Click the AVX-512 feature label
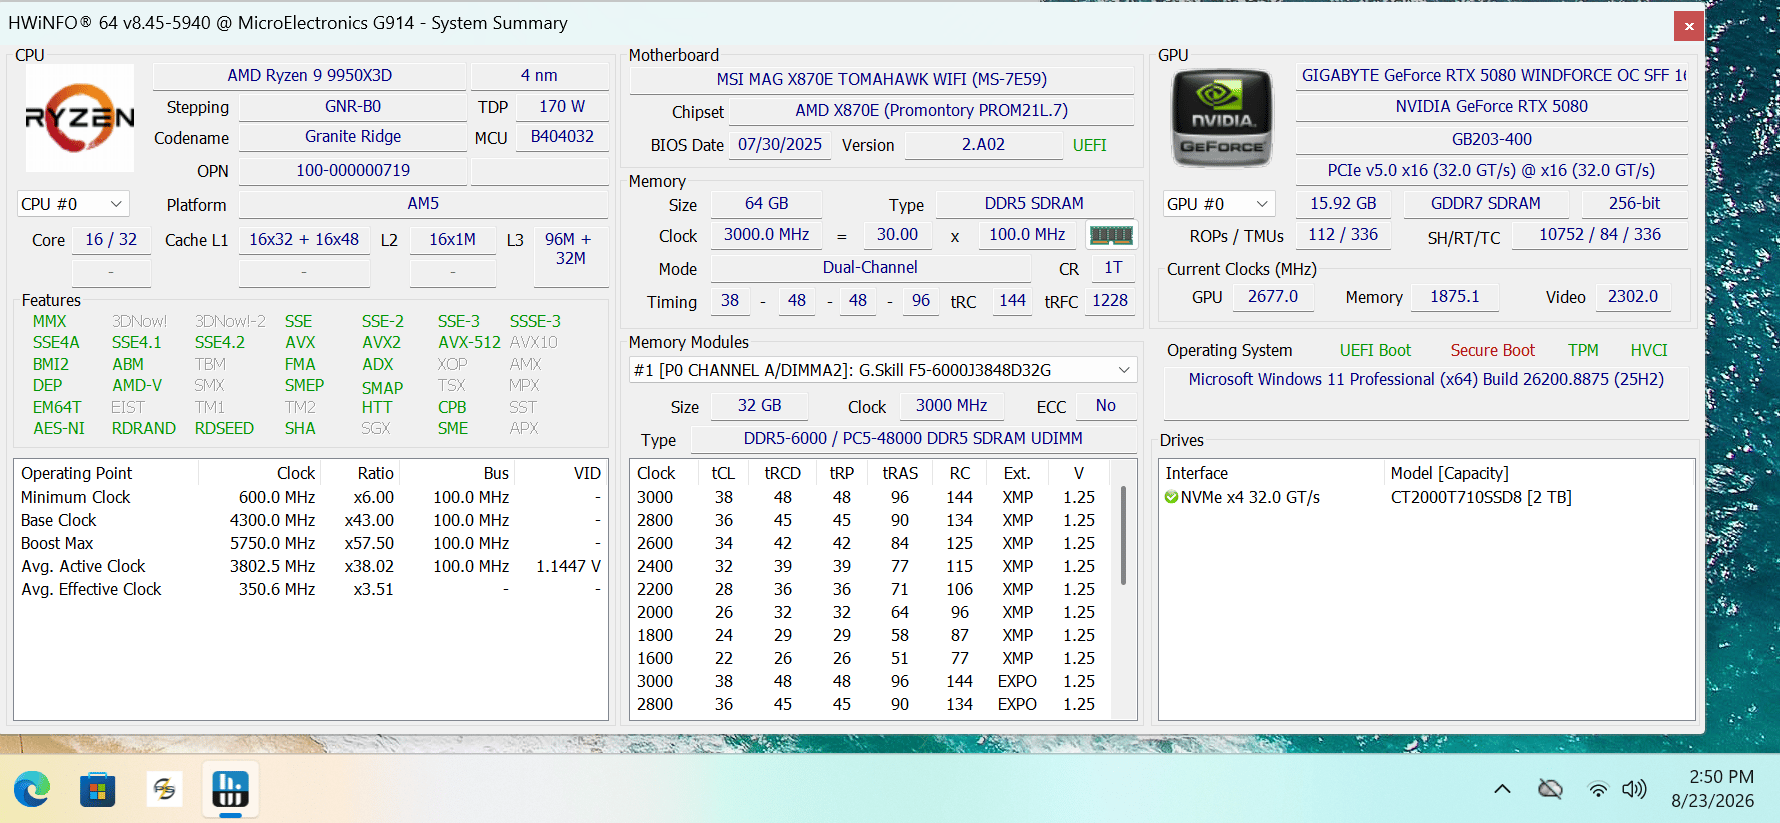1780x823 pixels. [469, 343]
